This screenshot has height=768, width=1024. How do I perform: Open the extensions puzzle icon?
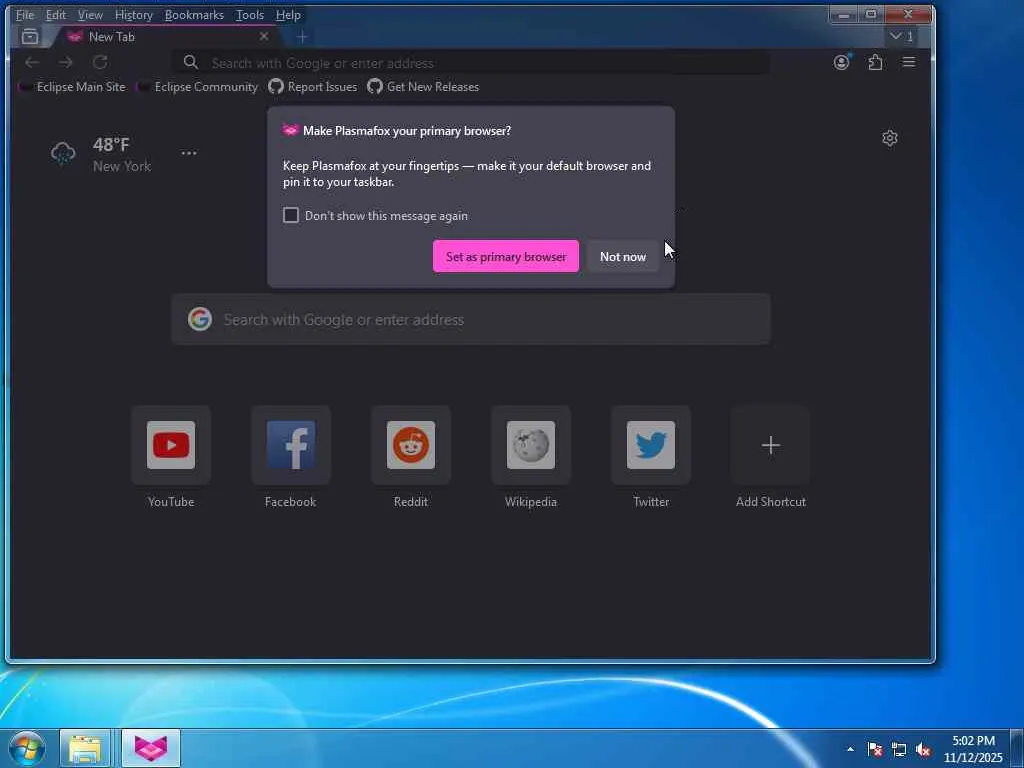[x=875, y=62]
